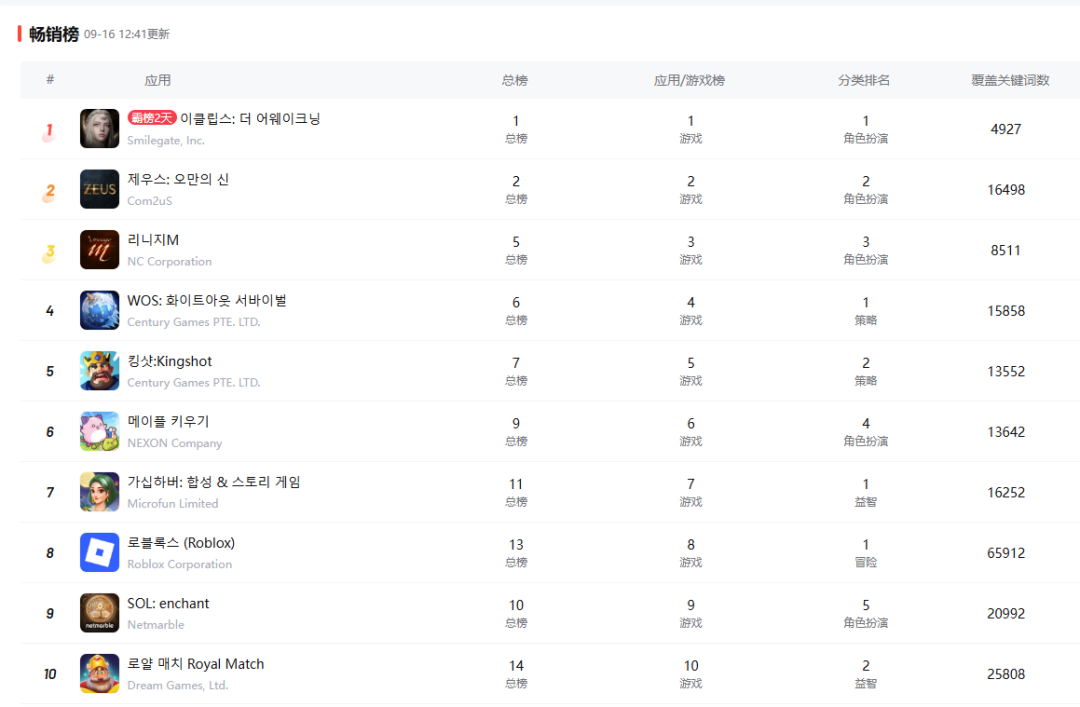Open 킹샷:Kingshot title link
Screen dimensions: 1080x707
click(x=169, y=361)
